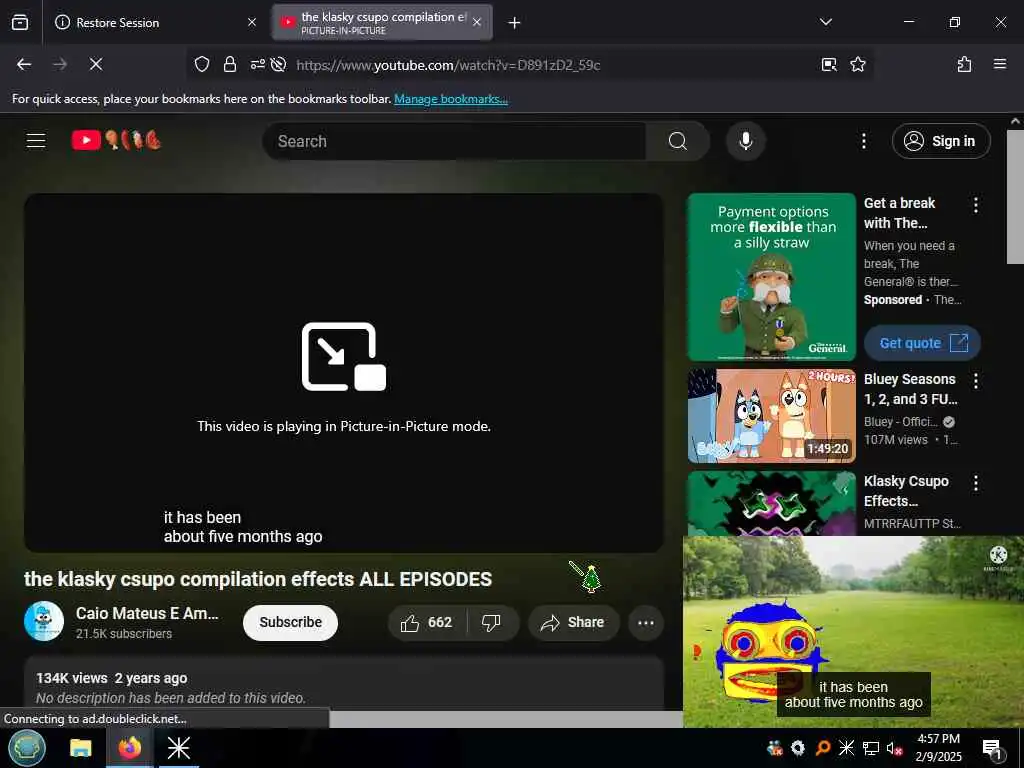Bookmark this page with star icon
This screenshot has width=1024, height=768.
click(x=857, y=64)
